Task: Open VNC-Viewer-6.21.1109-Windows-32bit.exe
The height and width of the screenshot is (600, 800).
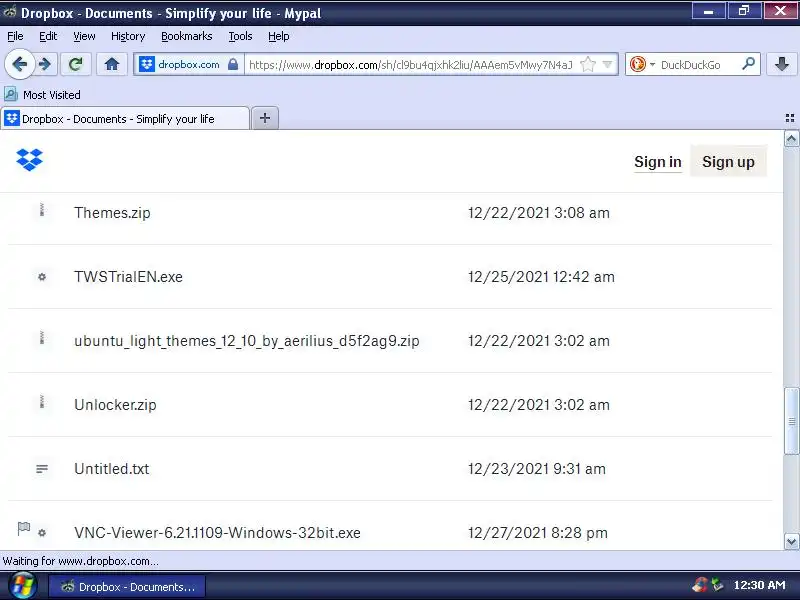Action: 217,533
